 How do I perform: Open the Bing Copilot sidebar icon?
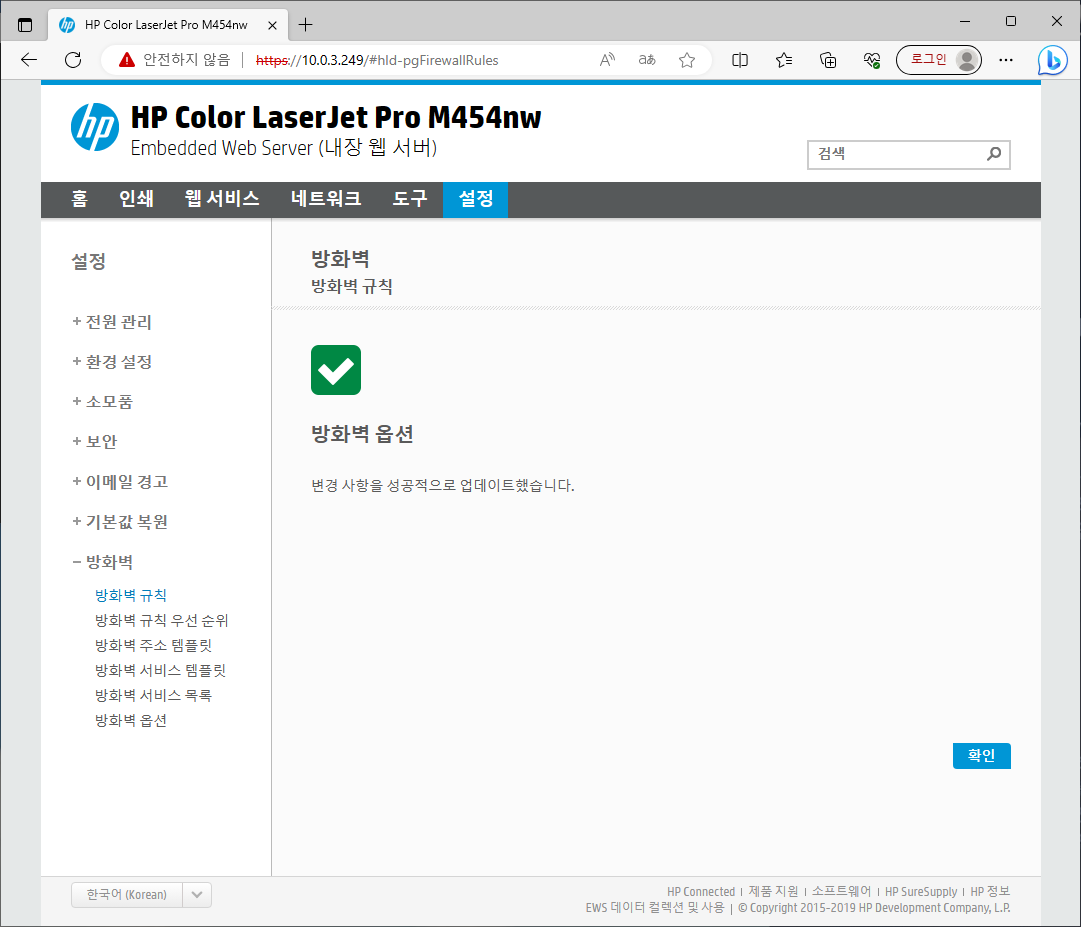click(1053, 60)
